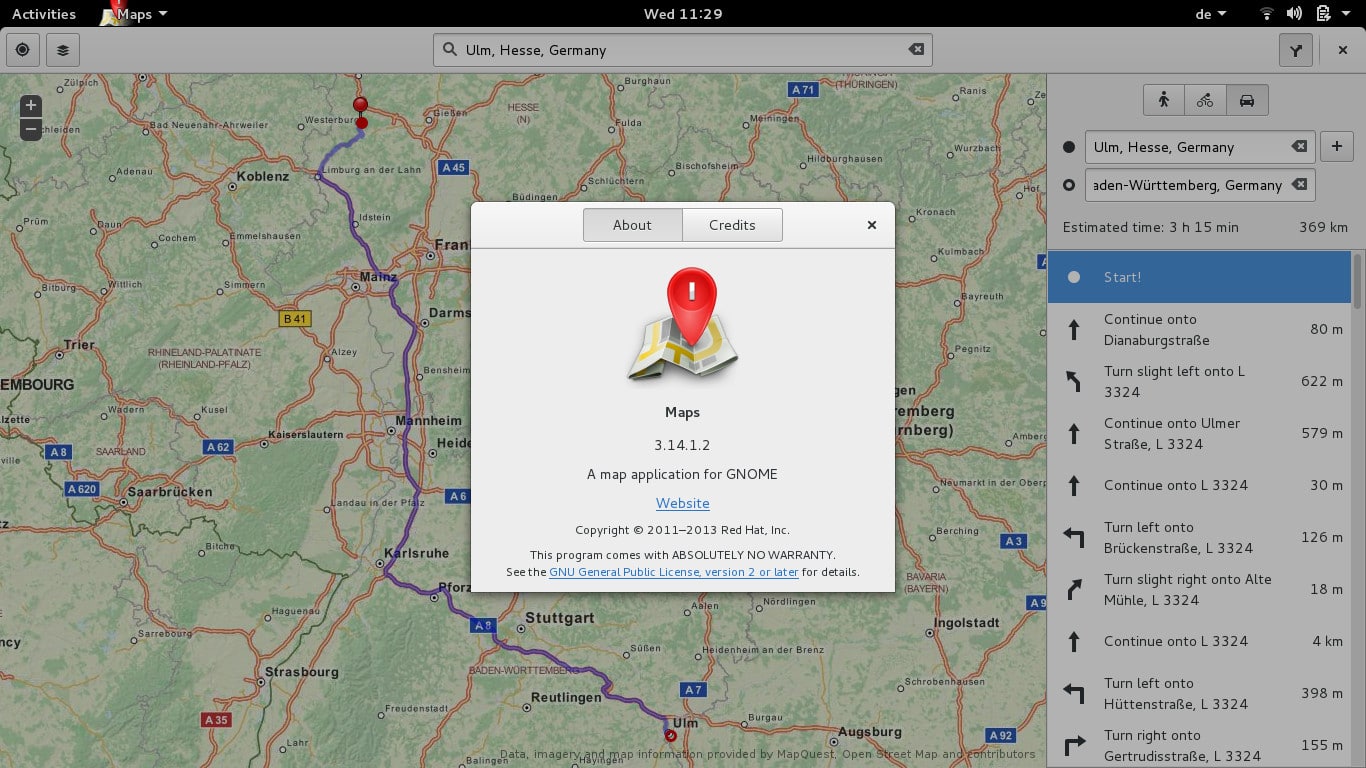Close the Maps window
Viewport: 1366px width, 768px height.
tap(1343, 50)
